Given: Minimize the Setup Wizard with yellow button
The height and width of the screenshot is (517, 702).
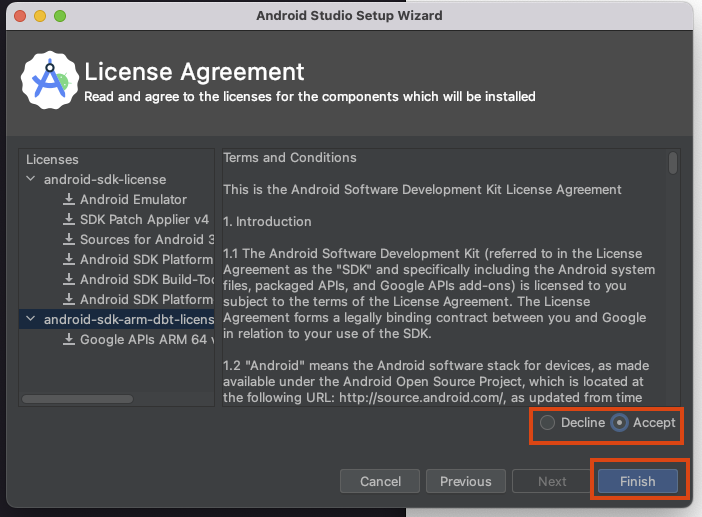Looking at the screenshot, I should (x=40, y=16).
